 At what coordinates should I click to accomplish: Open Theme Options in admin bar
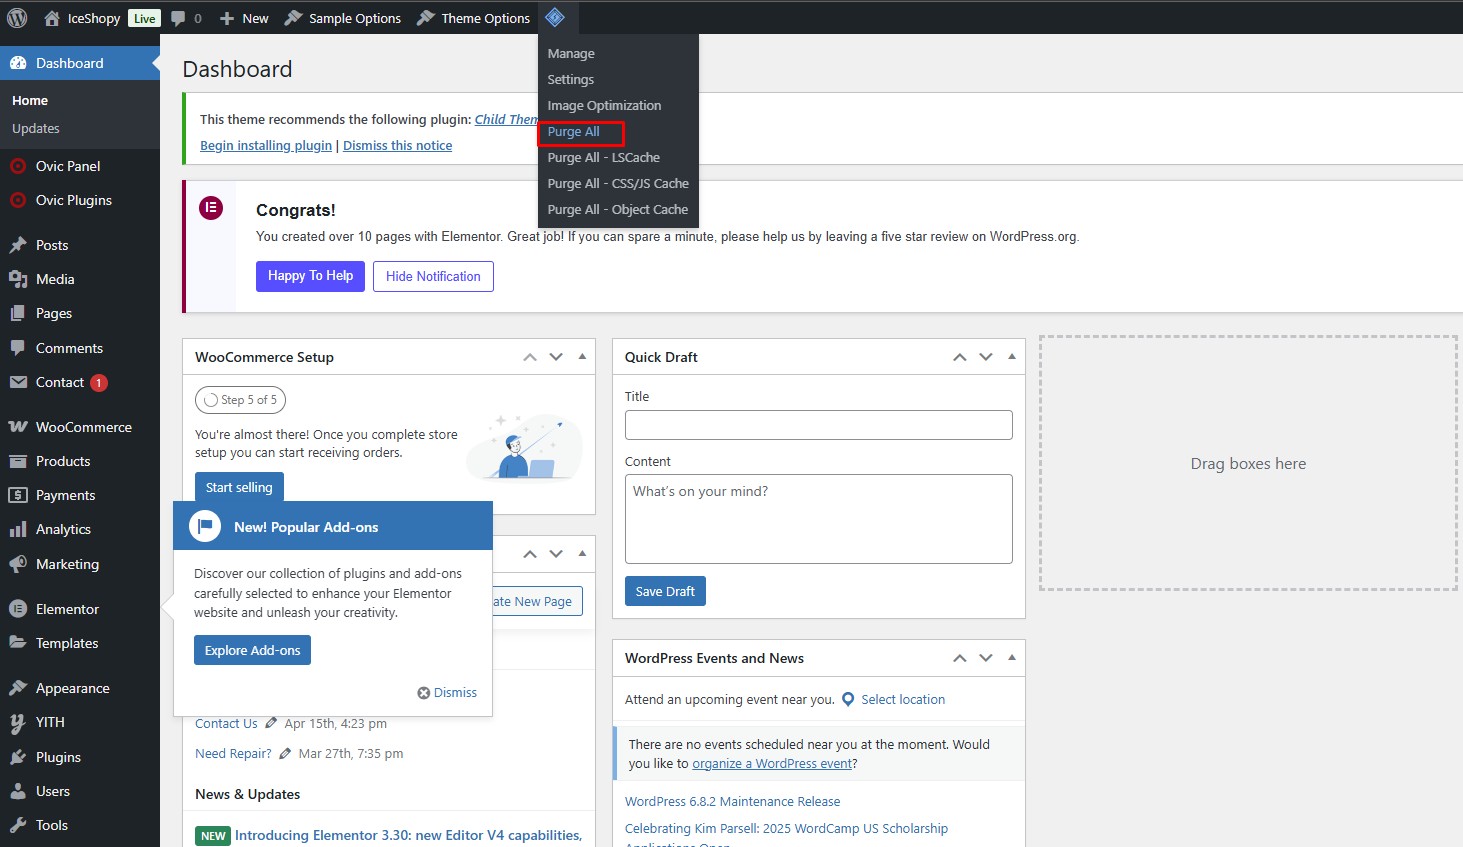pyautogui.click(x=474, y=18)
